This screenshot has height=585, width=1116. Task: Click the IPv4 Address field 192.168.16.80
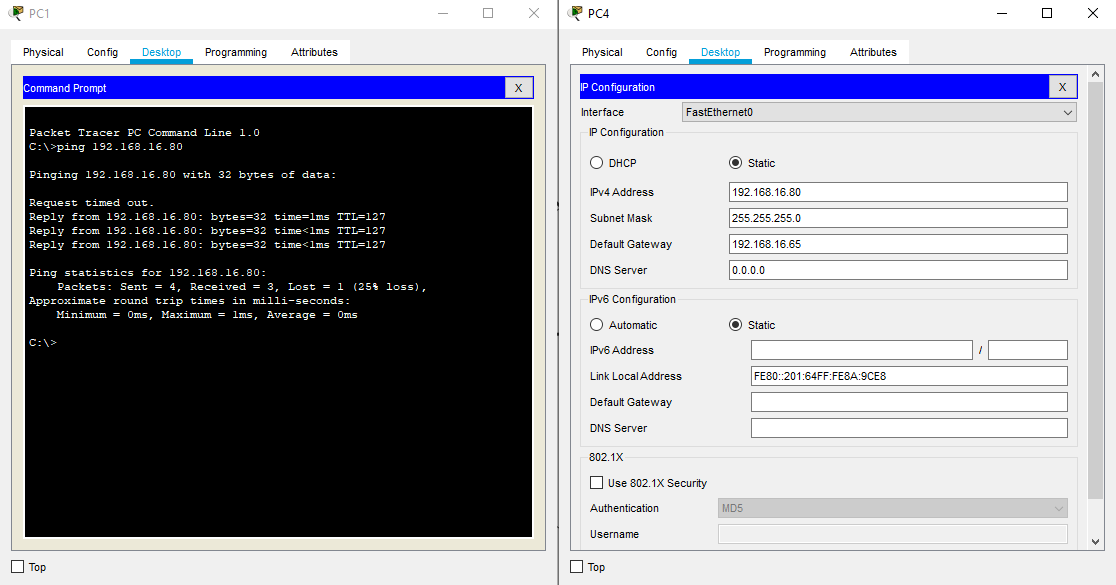pyautogui.click(x=898, y=192)
